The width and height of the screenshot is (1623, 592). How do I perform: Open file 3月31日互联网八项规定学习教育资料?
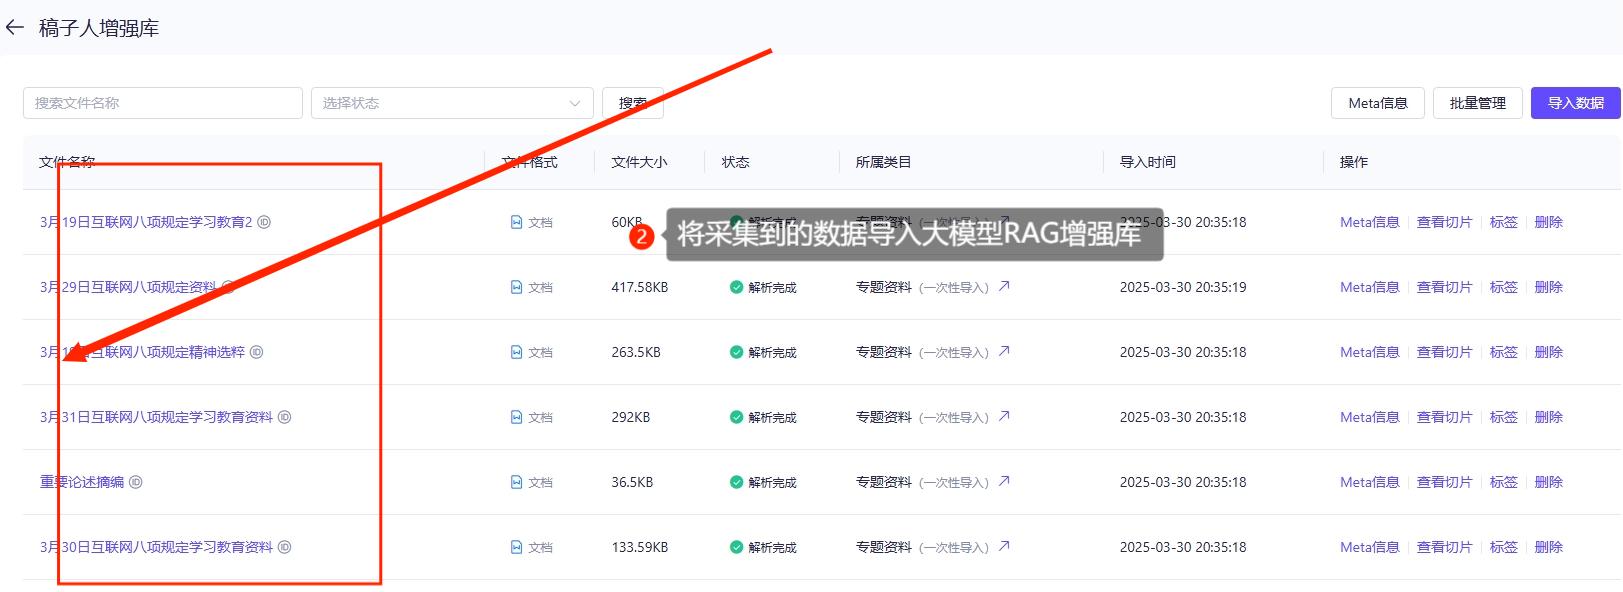pos(156,417)
